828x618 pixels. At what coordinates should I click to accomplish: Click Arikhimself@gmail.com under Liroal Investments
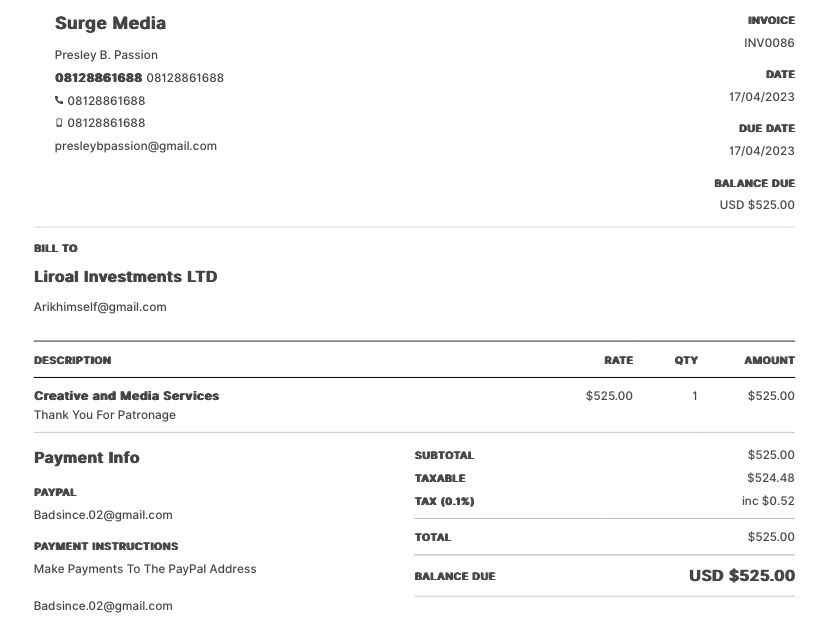click(x=100, y=307)
